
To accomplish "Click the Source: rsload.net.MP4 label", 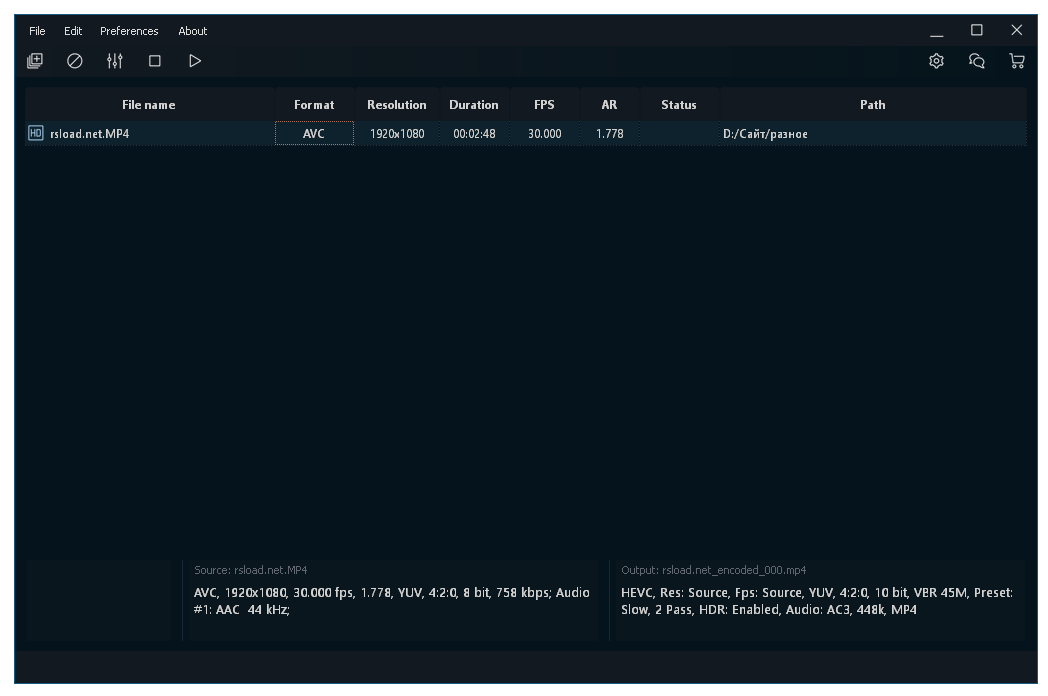I will point(251,570).
